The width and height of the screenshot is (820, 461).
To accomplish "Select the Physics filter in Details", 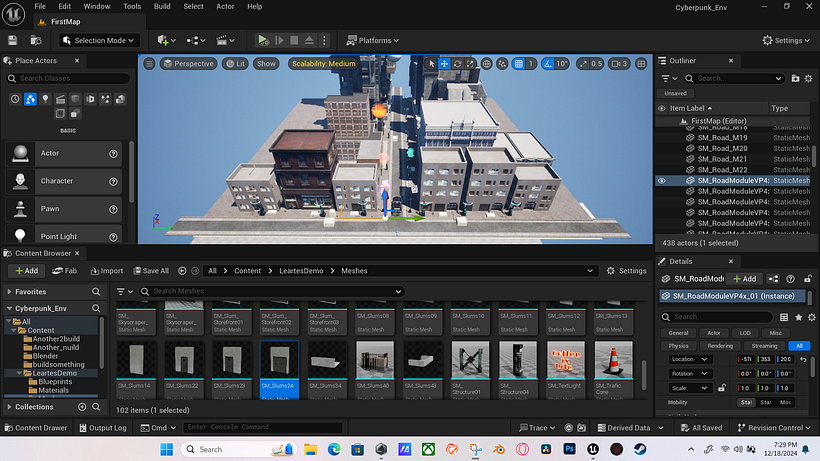I will 678,346.
